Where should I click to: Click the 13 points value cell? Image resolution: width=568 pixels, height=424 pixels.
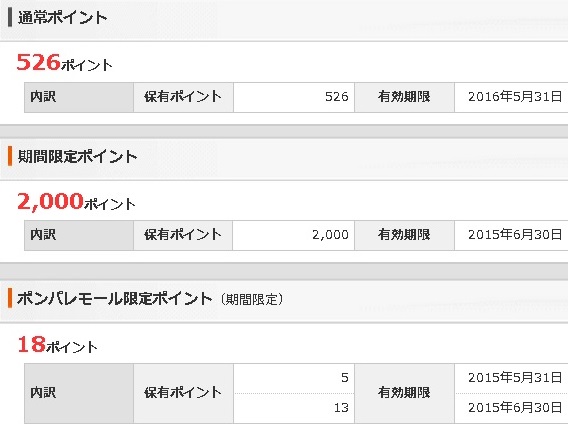coord(294,408)
